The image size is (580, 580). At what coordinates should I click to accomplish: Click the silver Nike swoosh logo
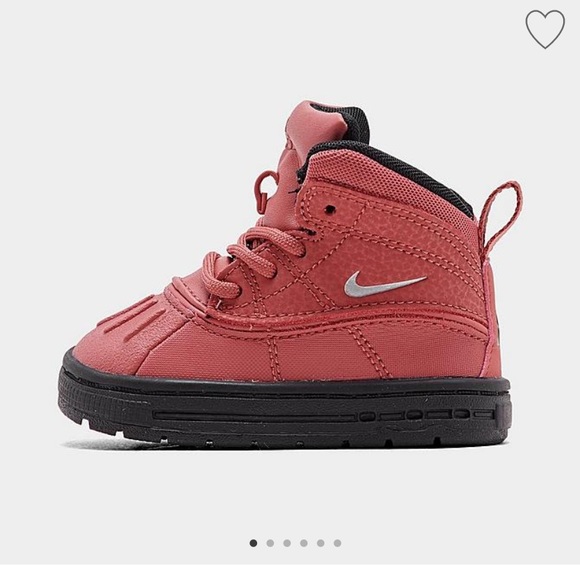coord(384,284)
